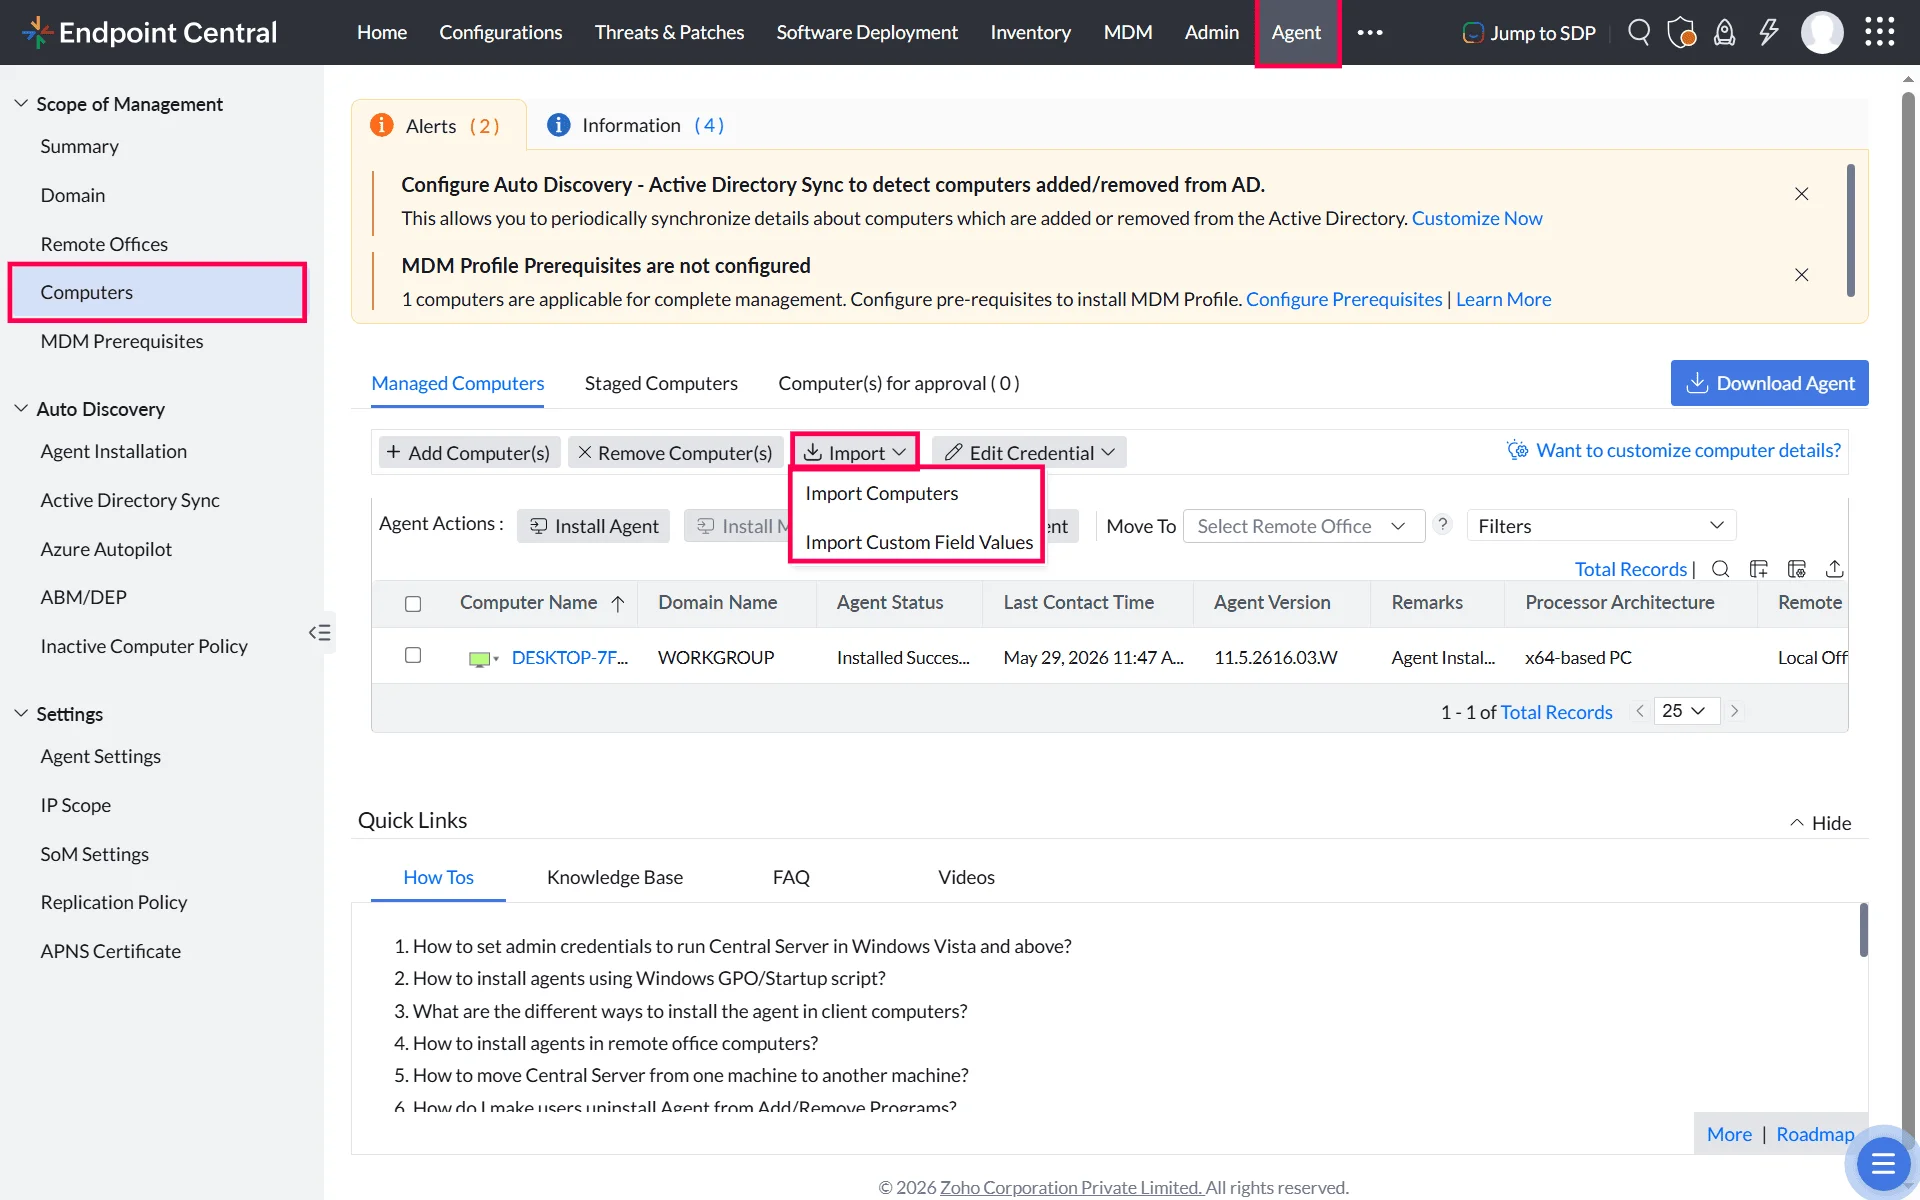Change page size dropdown showing 25
The height and width of the screenshot is (1200, 1920).
click(1686, 711)
